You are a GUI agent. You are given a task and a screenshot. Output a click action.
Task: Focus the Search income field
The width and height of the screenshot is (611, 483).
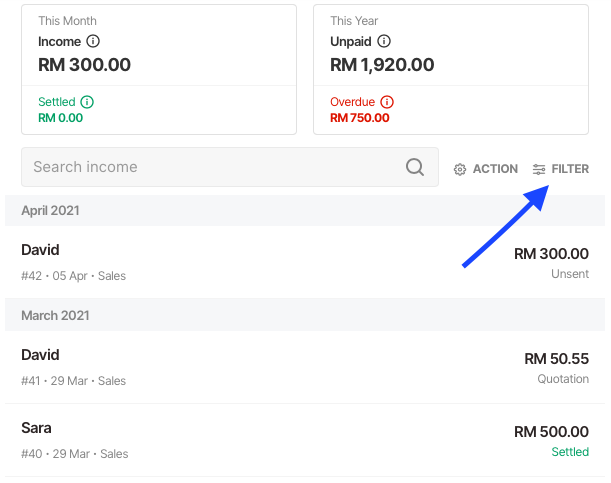230,167
